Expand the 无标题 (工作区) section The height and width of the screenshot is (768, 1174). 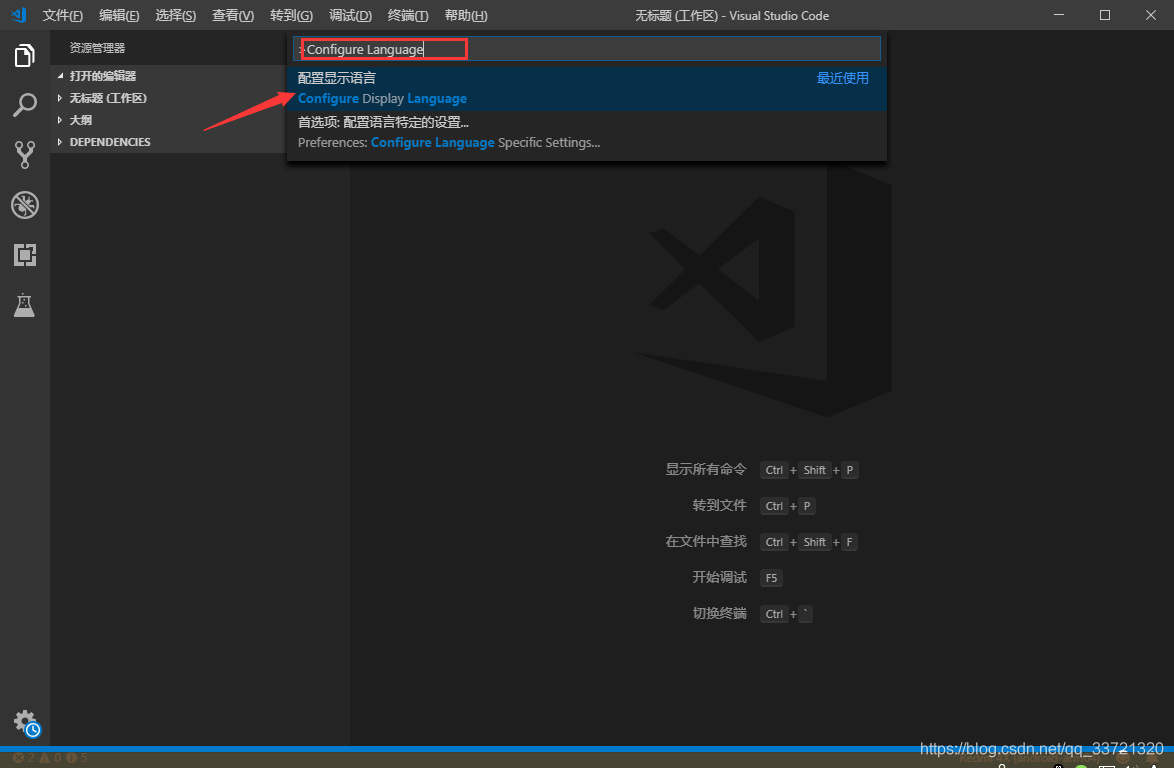(168, 98)
